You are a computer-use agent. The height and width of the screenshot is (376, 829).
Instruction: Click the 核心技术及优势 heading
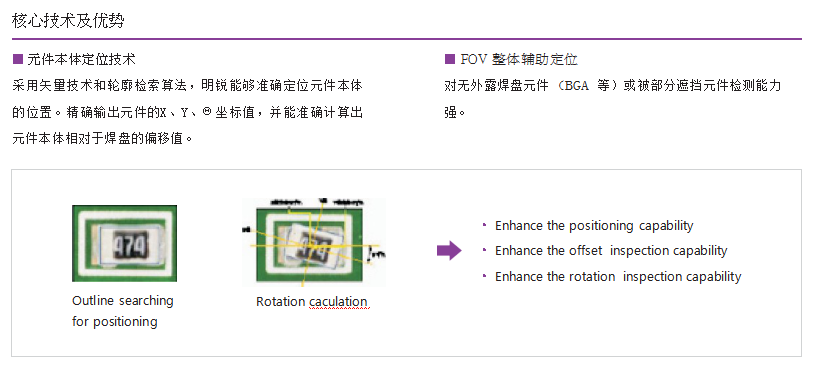point(68,21)
